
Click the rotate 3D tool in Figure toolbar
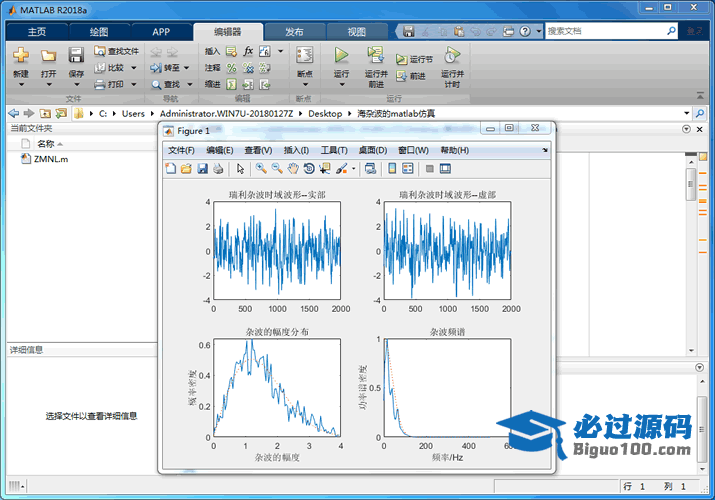click(x=309, y=169)
